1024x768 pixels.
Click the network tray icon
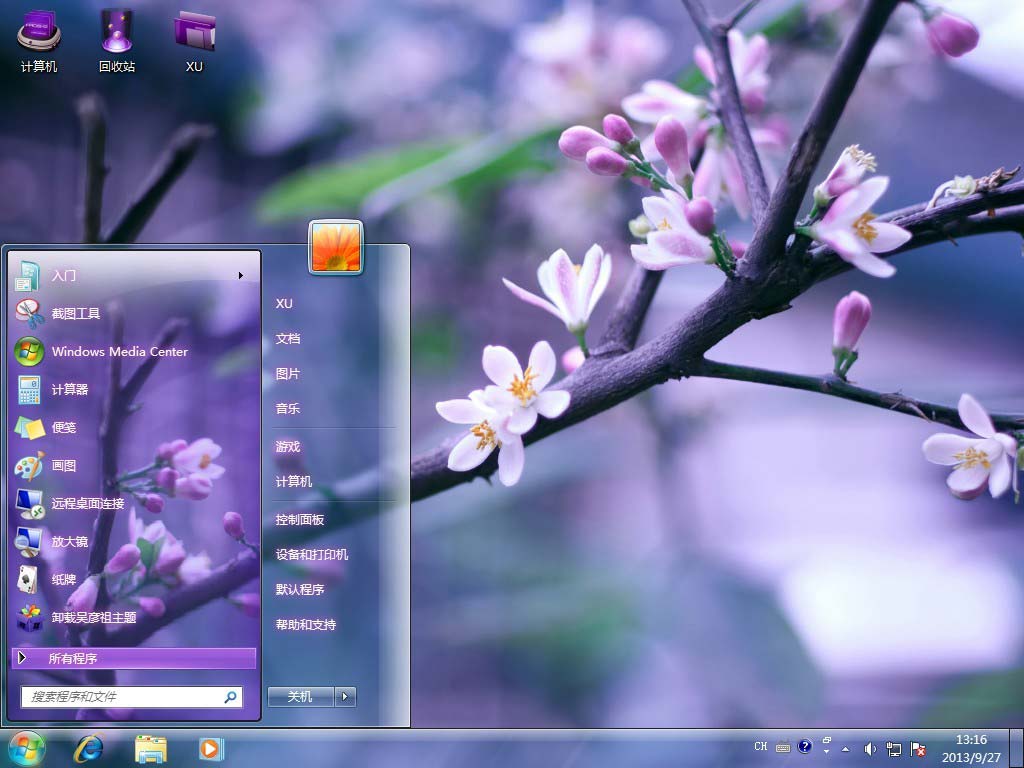pos(893,748)
